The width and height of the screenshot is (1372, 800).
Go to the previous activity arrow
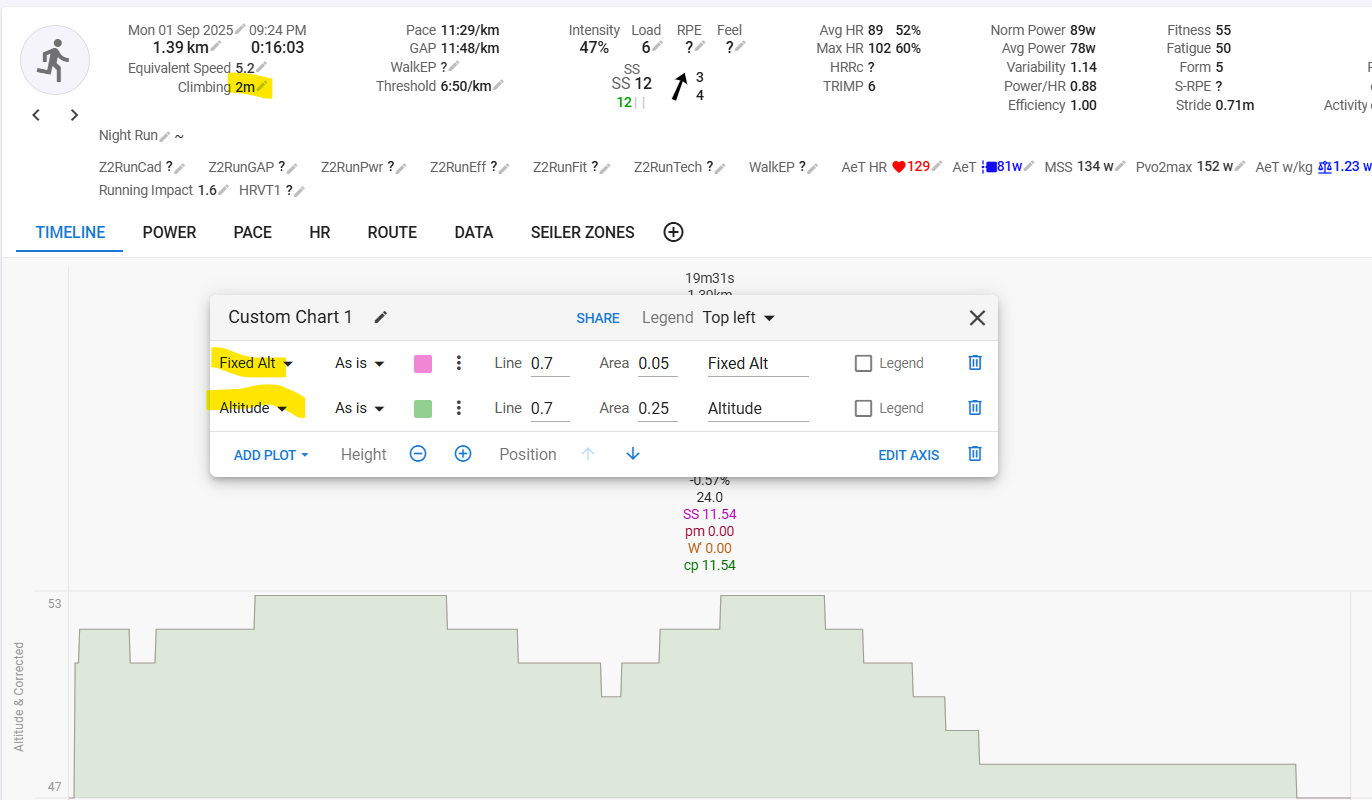click(36, 115)
